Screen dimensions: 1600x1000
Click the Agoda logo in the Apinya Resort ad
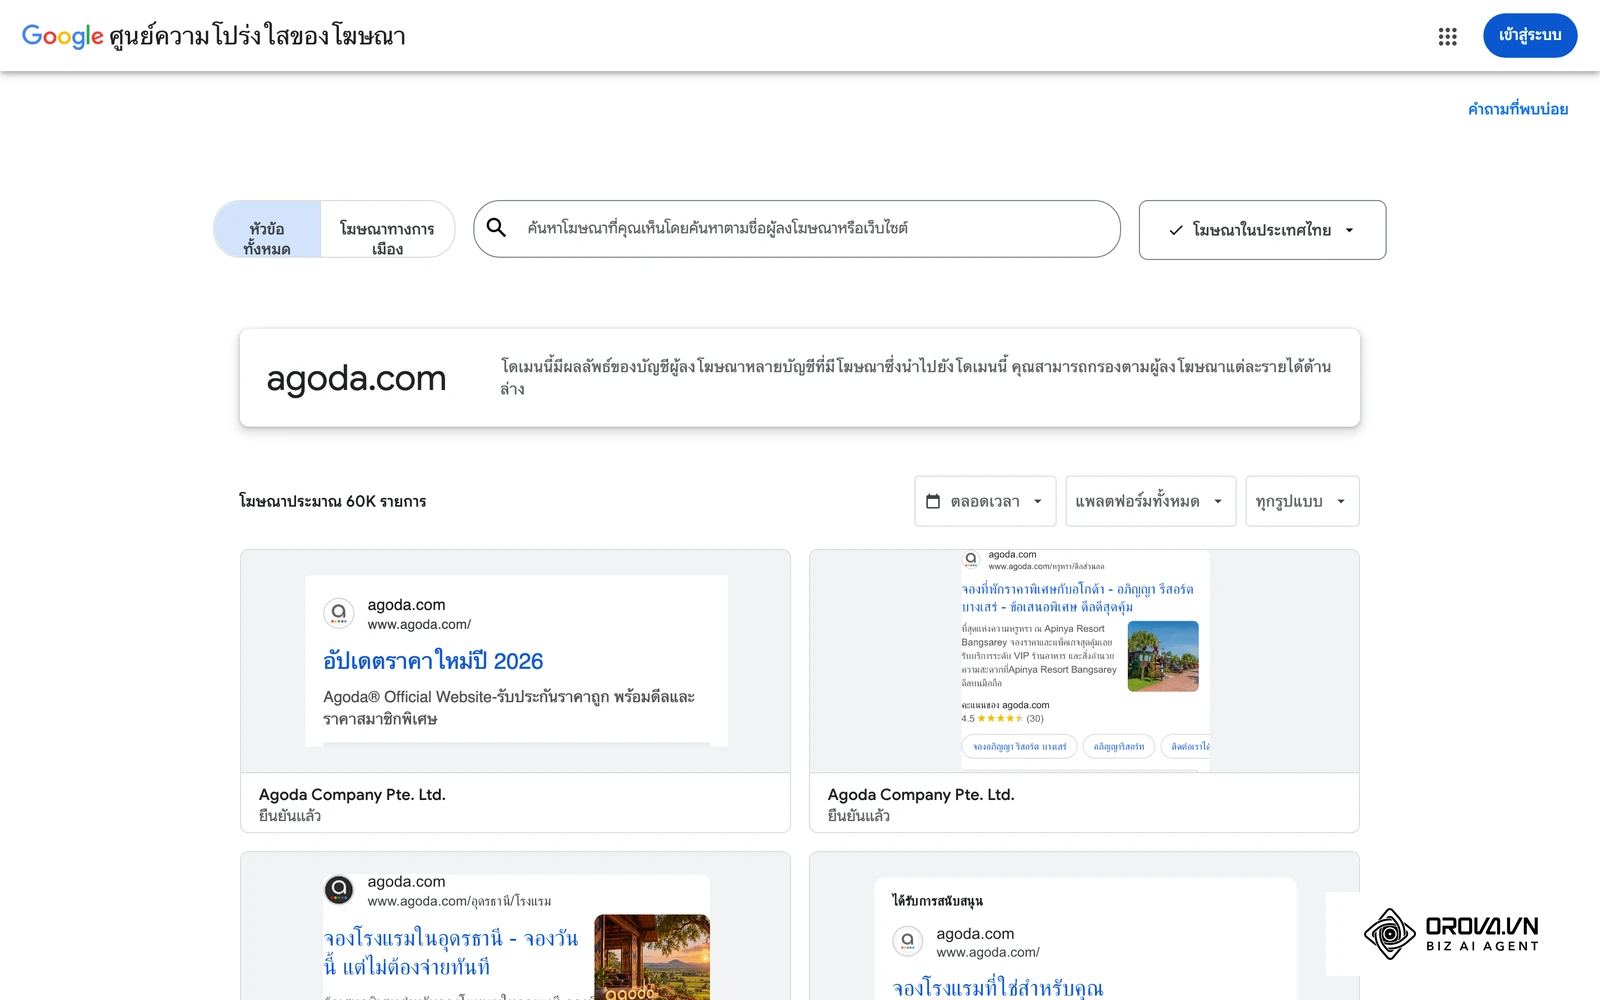970,559
